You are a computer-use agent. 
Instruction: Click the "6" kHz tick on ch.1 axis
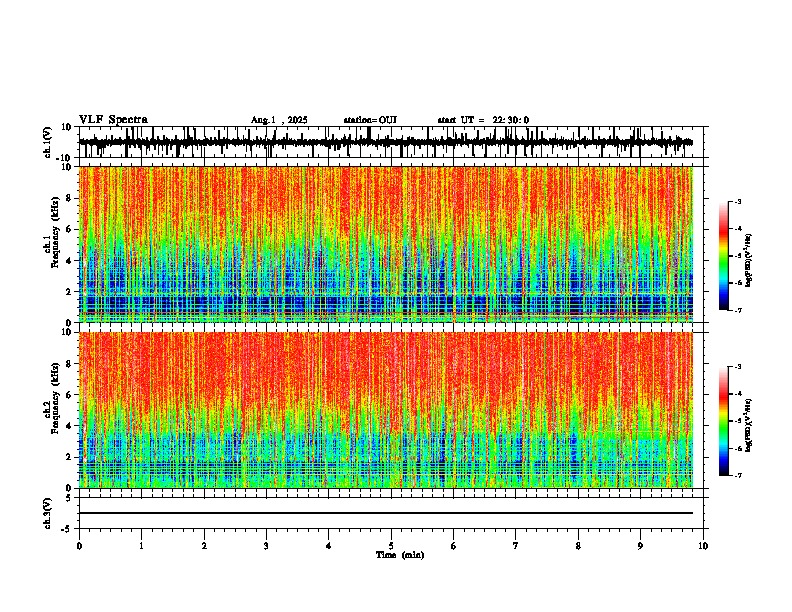click(x=69, y=229)
